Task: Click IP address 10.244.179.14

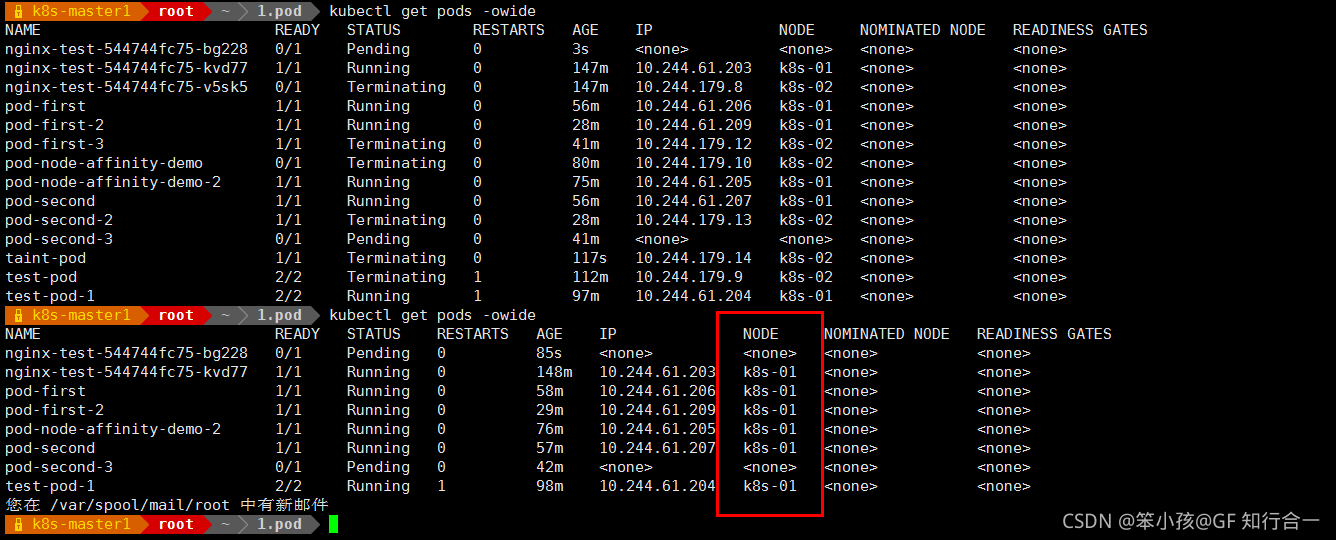Action: [693, 258]
